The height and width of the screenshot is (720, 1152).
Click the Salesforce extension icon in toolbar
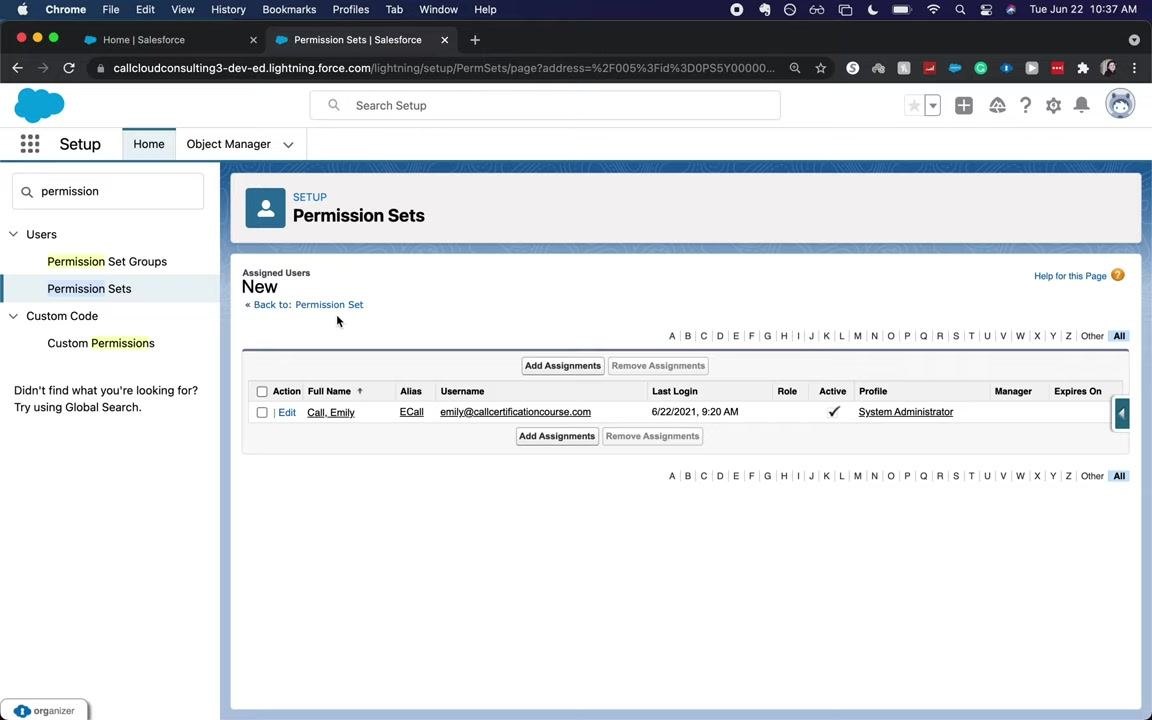point(955,68)
